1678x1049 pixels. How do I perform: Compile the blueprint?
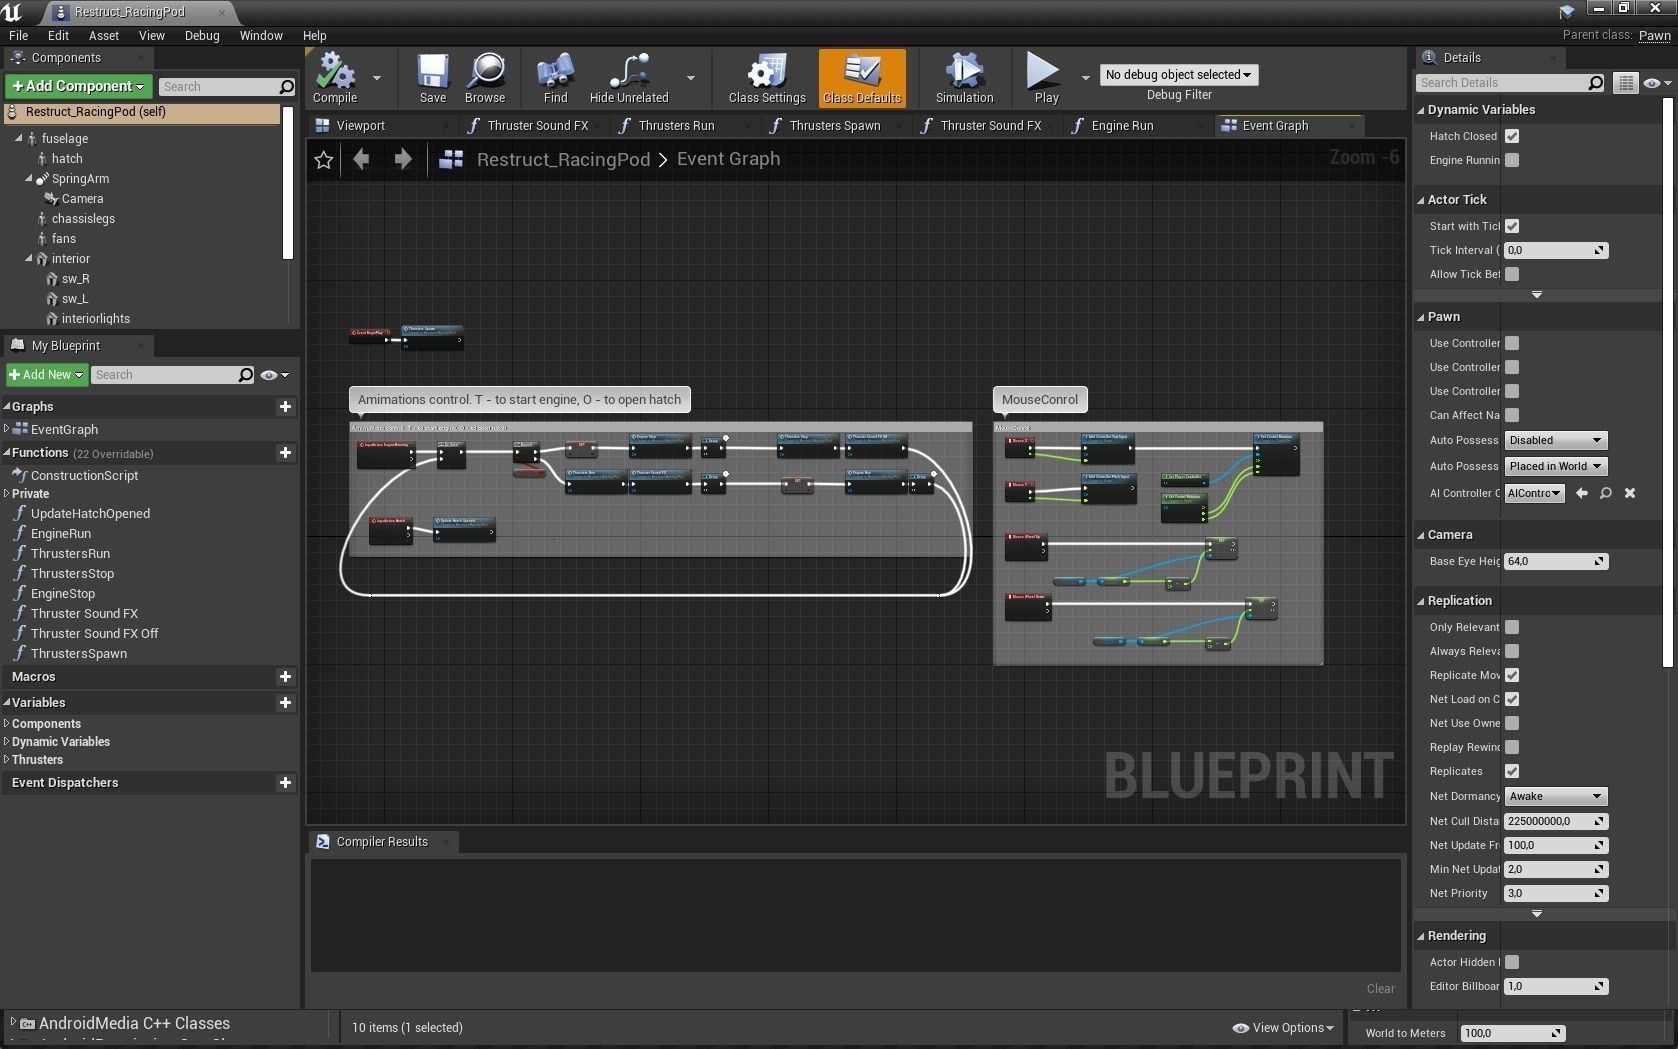[334, 78]
